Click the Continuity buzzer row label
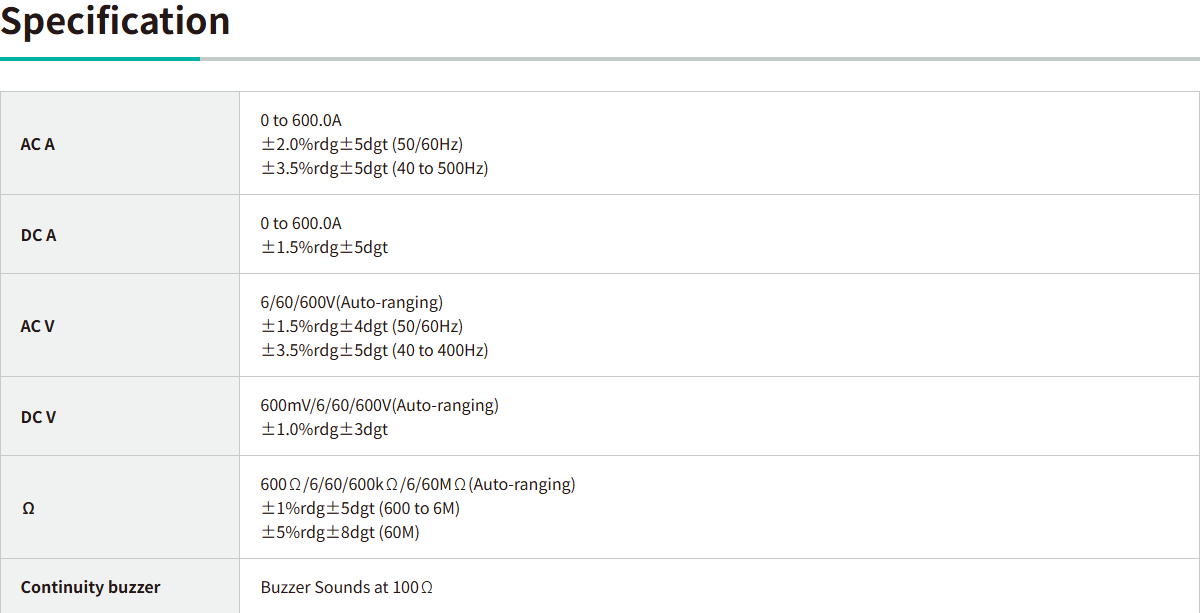 [90, 587]
